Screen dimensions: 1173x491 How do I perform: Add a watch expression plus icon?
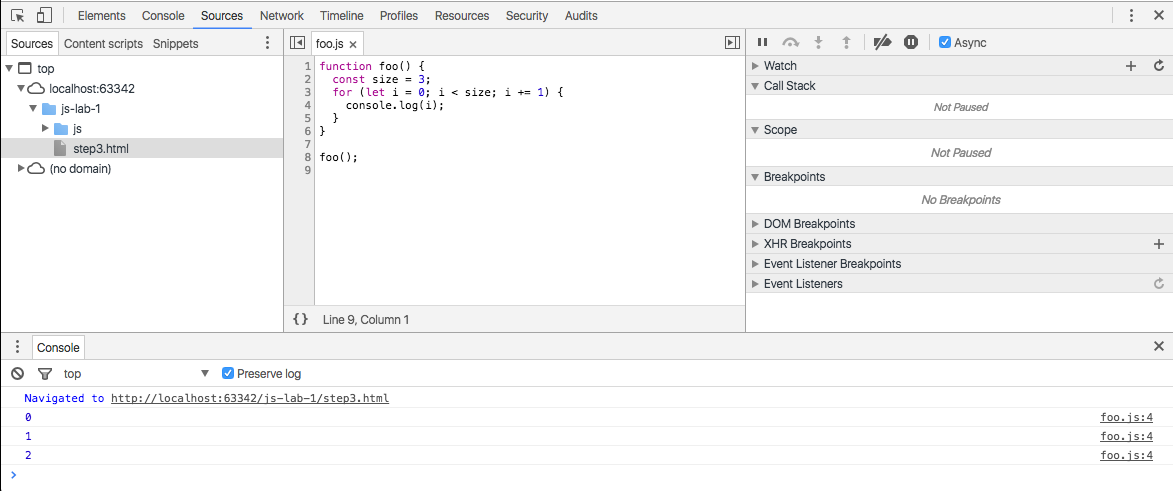coord(1131,66)
